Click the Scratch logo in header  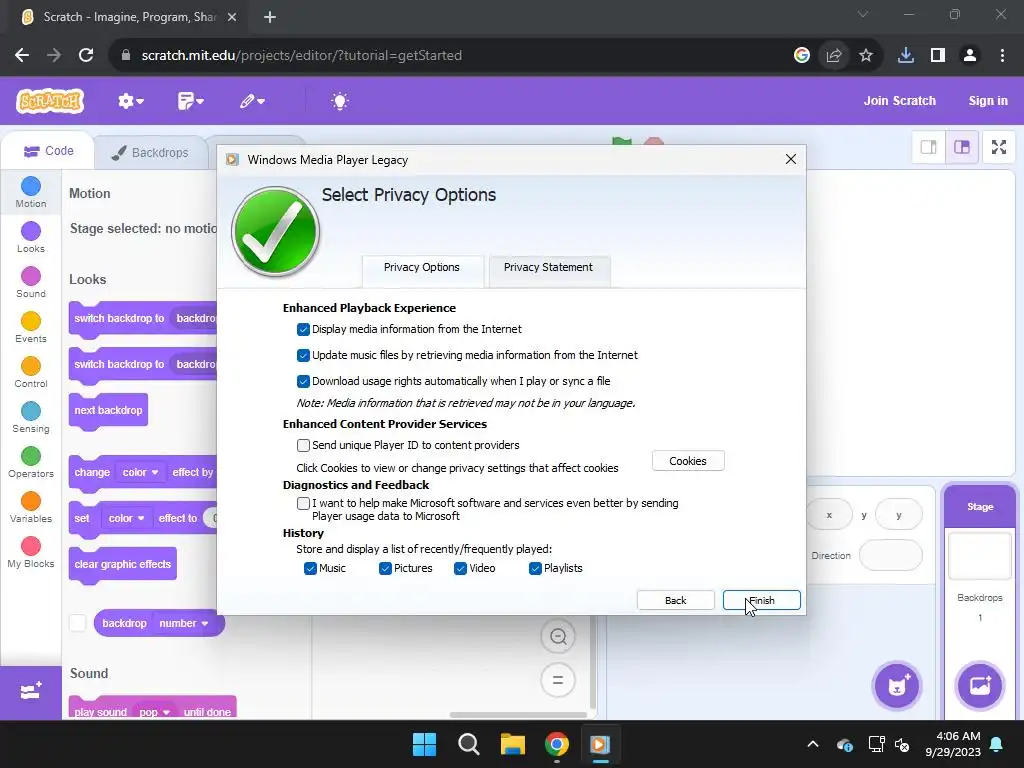coord(50,101)
